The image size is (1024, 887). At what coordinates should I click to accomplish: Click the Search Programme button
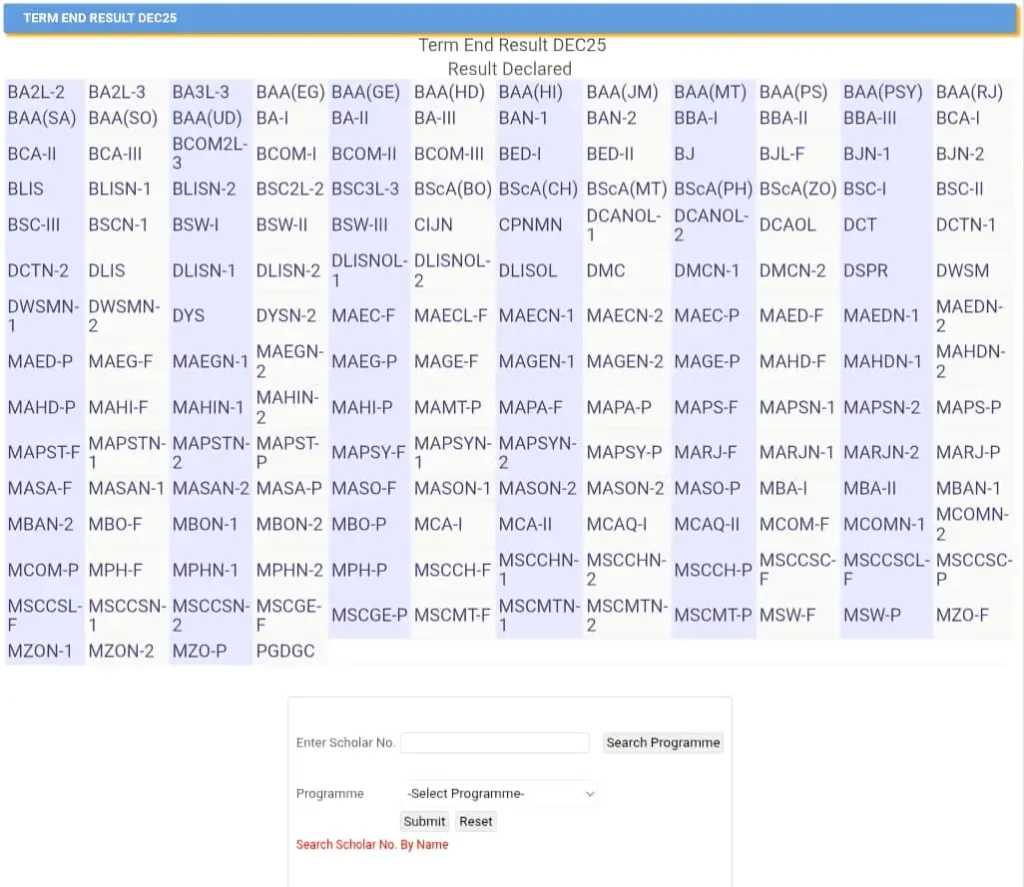pyautogui.click(x=663, y=743)
